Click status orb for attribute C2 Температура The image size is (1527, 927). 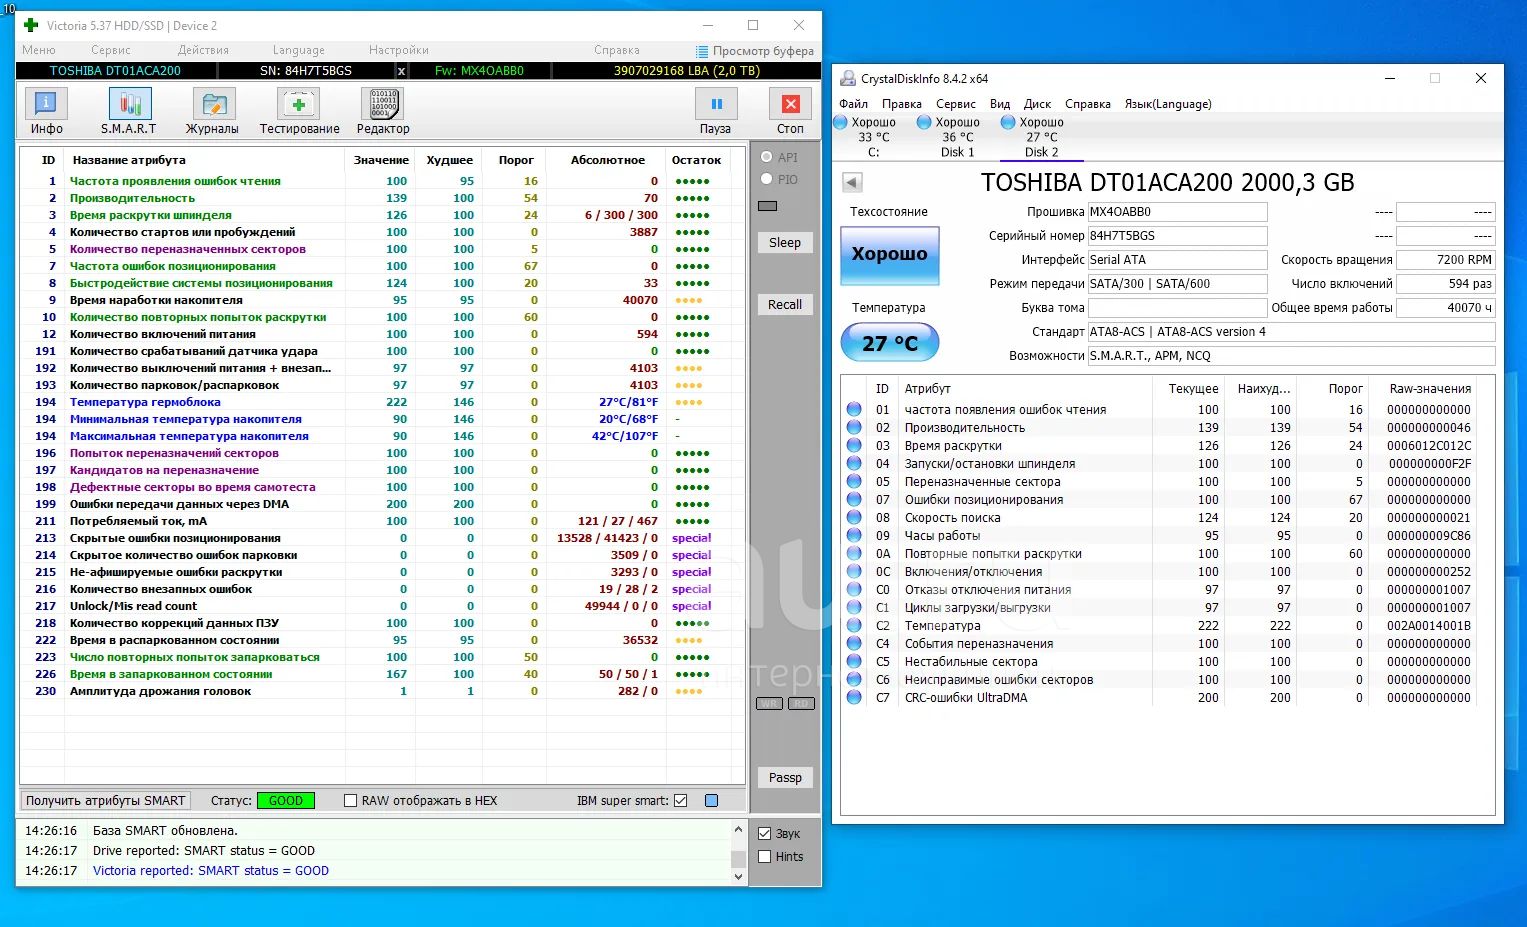(x=854, y=625)
